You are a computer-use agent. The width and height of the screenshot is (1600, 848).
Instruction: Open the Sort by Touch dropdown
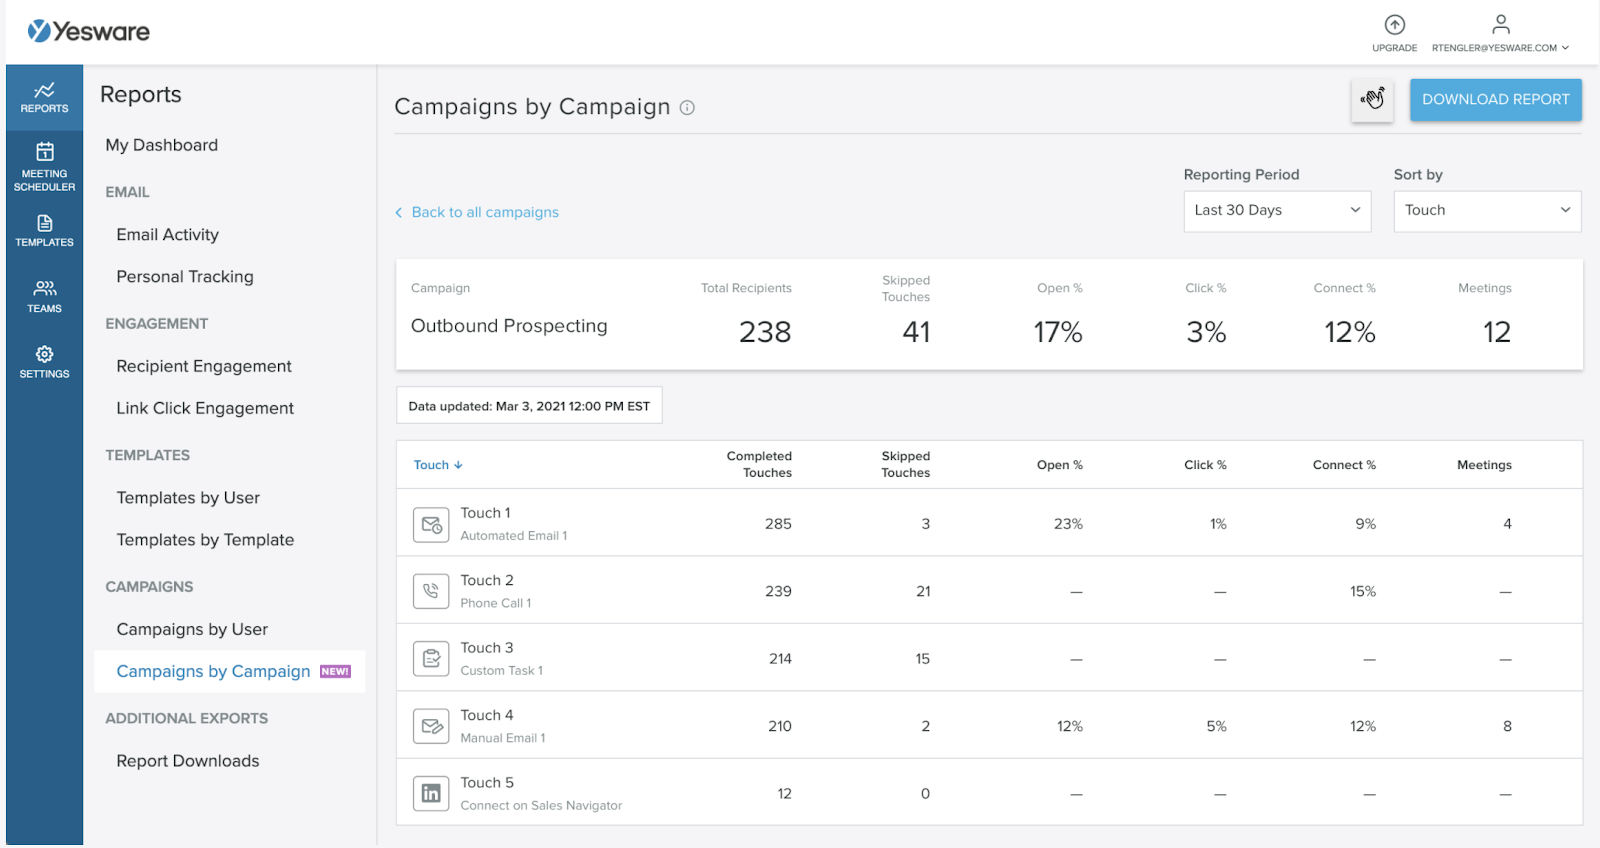pyautogui.click(x=1486, y=211)
